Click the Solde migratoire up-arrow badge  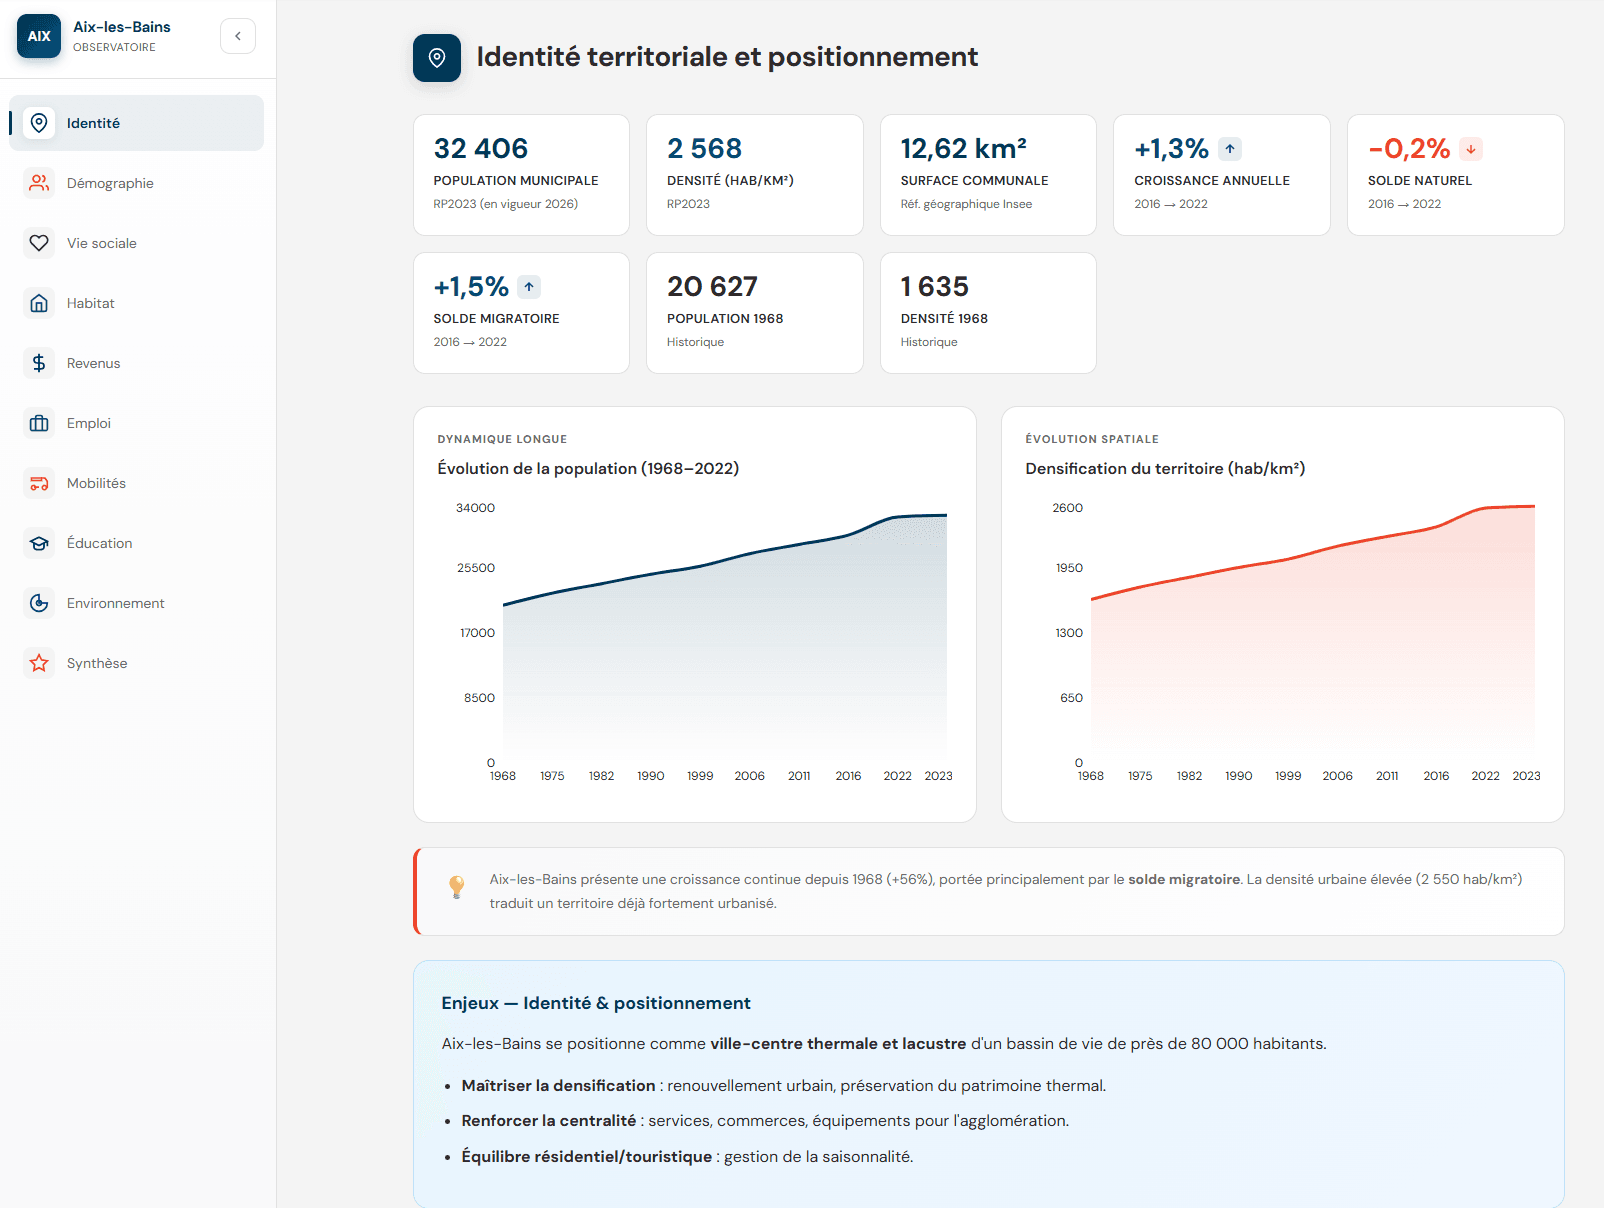[x=529, y=287]
